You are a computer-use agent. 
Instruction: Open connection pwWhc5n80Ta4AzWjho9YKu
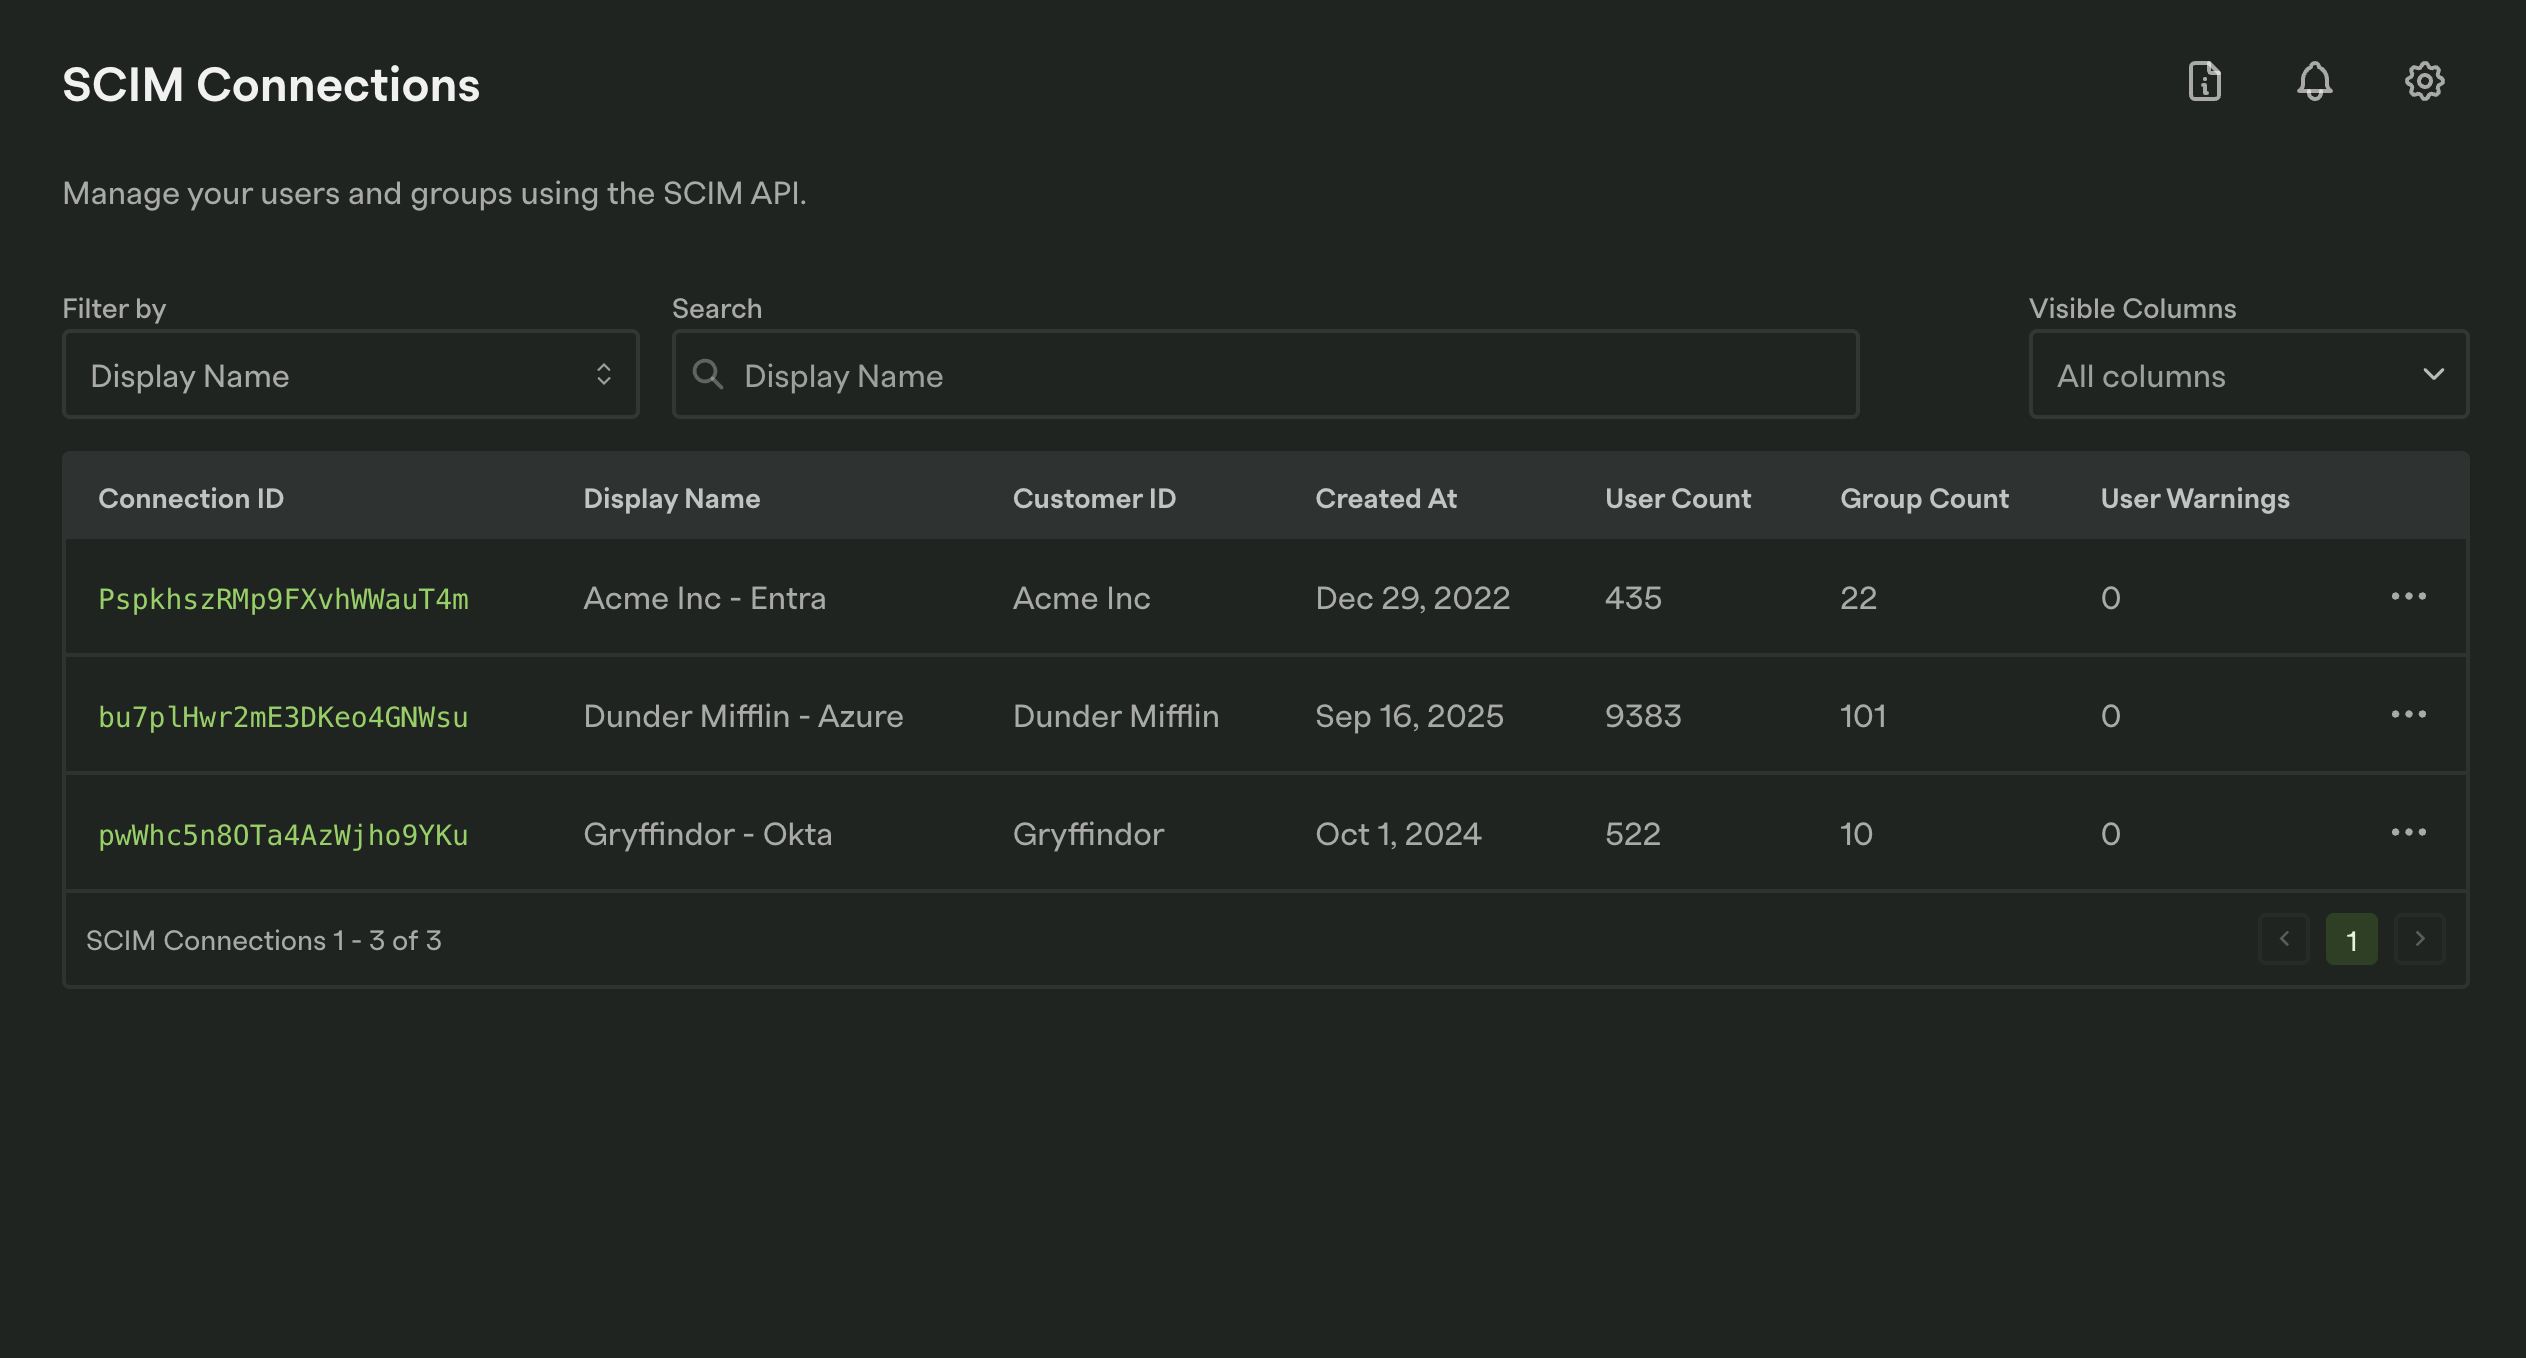[283, 833]
